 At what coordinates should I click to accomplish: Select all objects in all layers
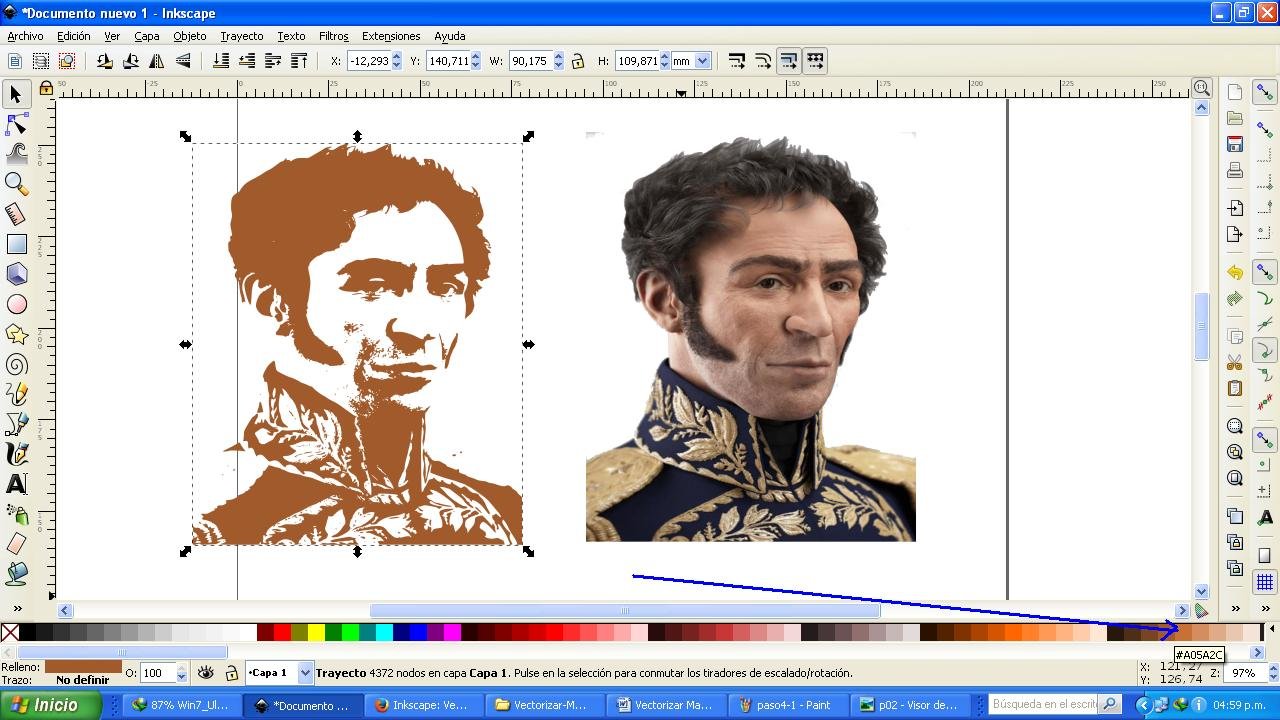[41, 61]
